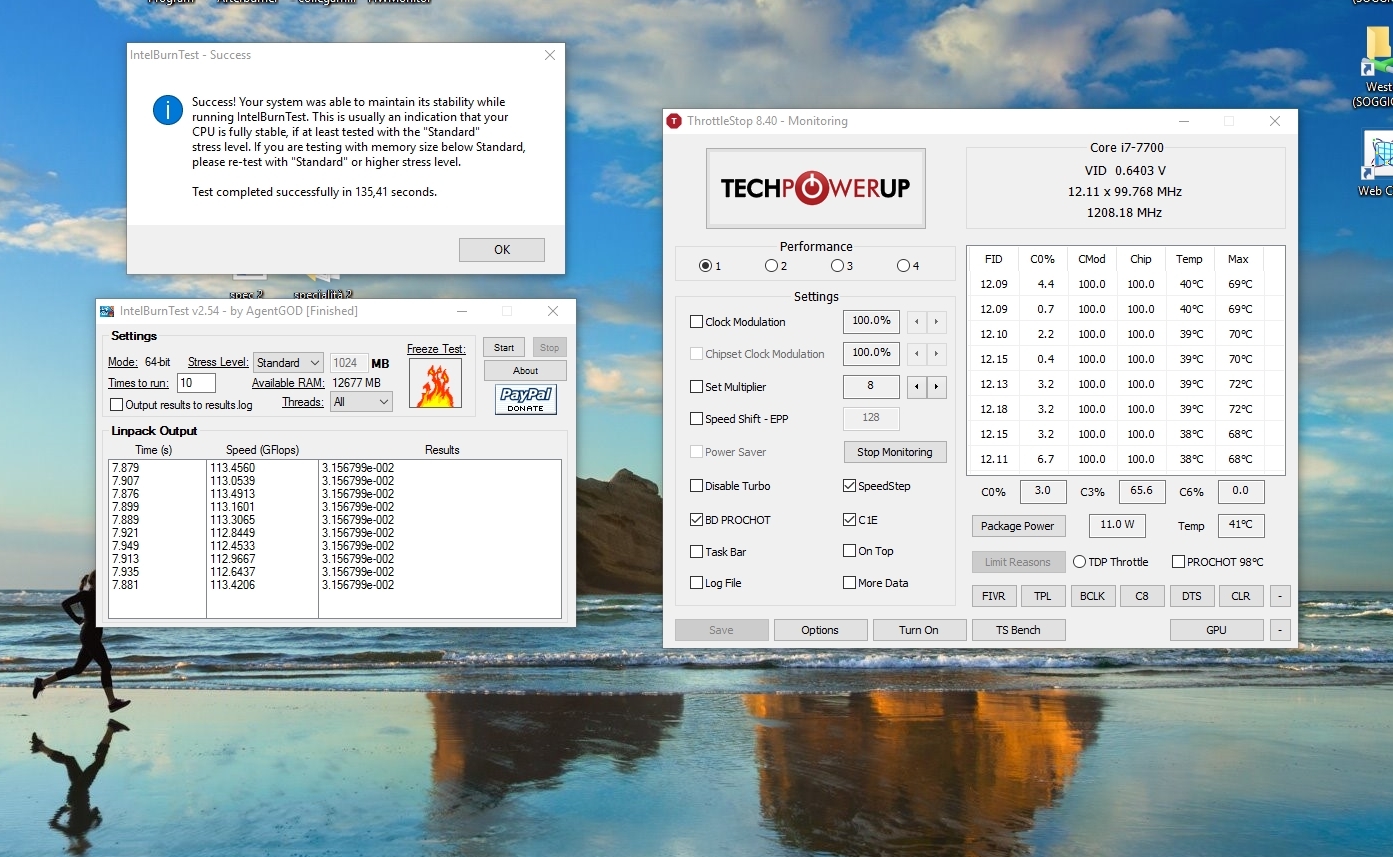Viewport: 1393px width, 857px height.
Task: Raise Set Multiplier using right arrow
Action: (937, 387)
